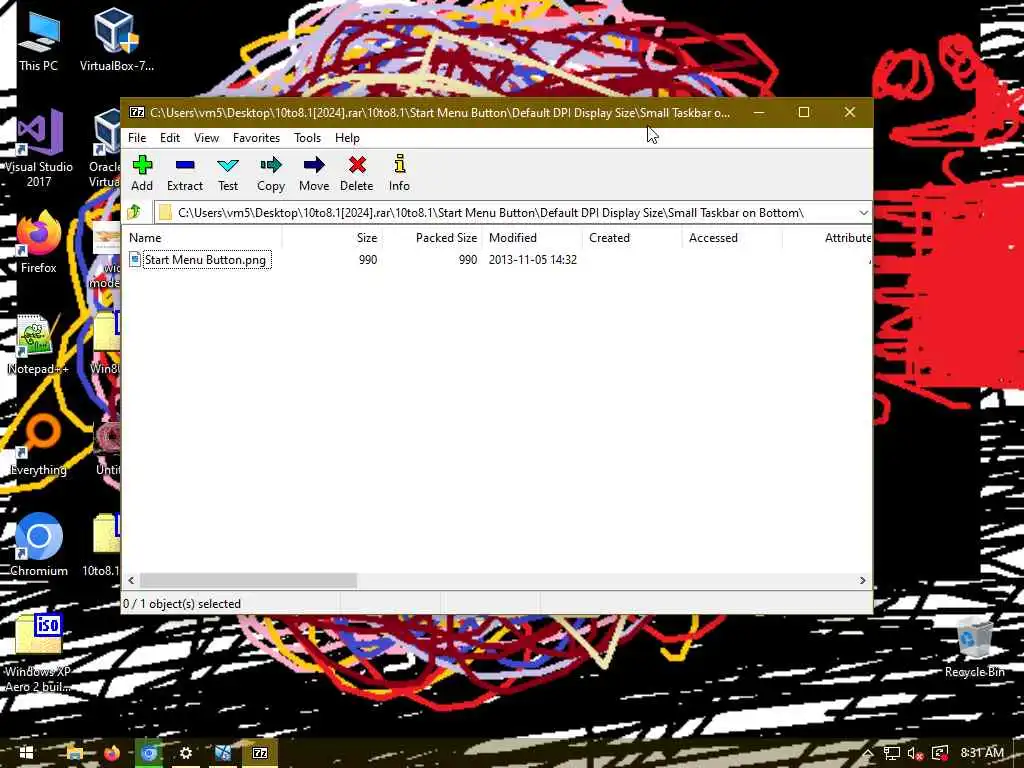
Task: Sort by Packed Size column header
Action: pos(433,238)
